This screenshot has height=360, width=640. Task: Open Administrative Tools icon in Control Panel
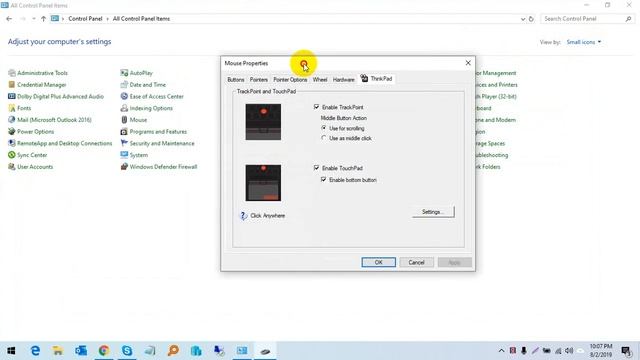click(12, 73)
